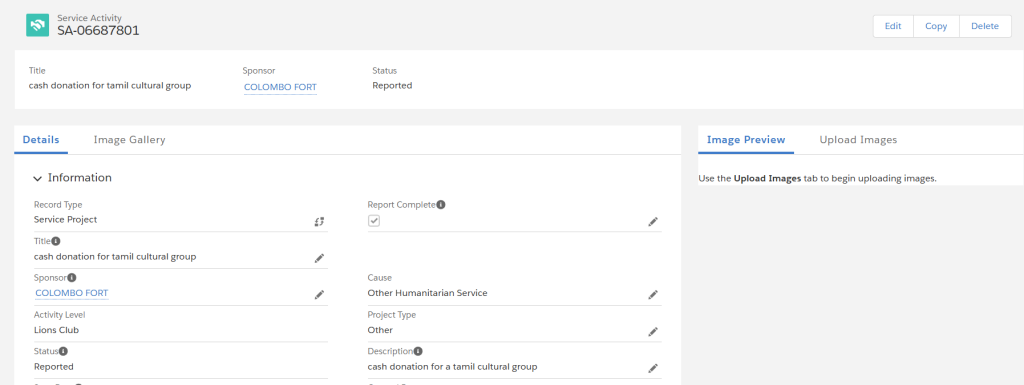Open COLOMBO FORT link in Sponsor field

click(72, 293)
